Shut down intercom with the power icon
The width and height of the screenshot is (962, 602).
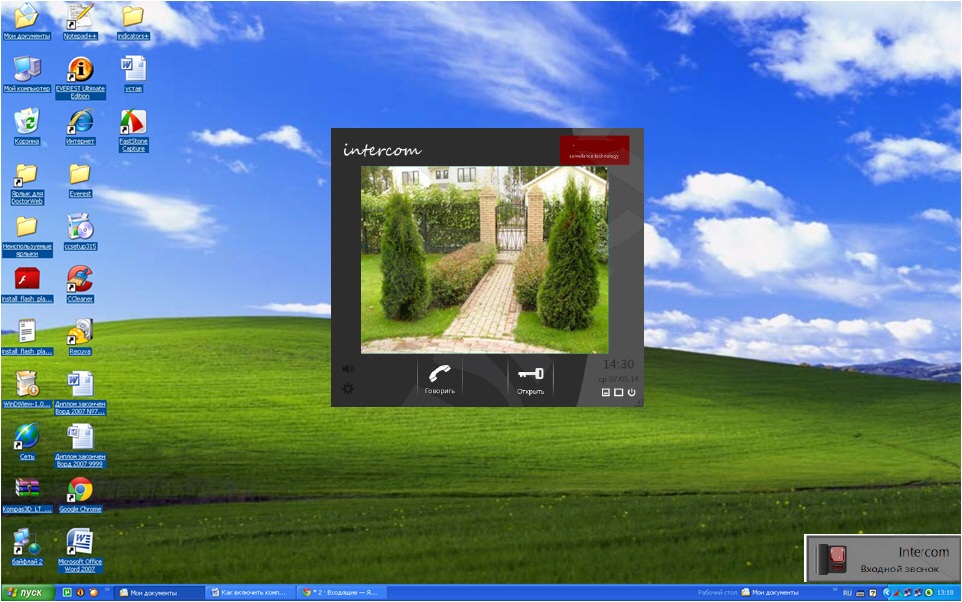(631, 392)
